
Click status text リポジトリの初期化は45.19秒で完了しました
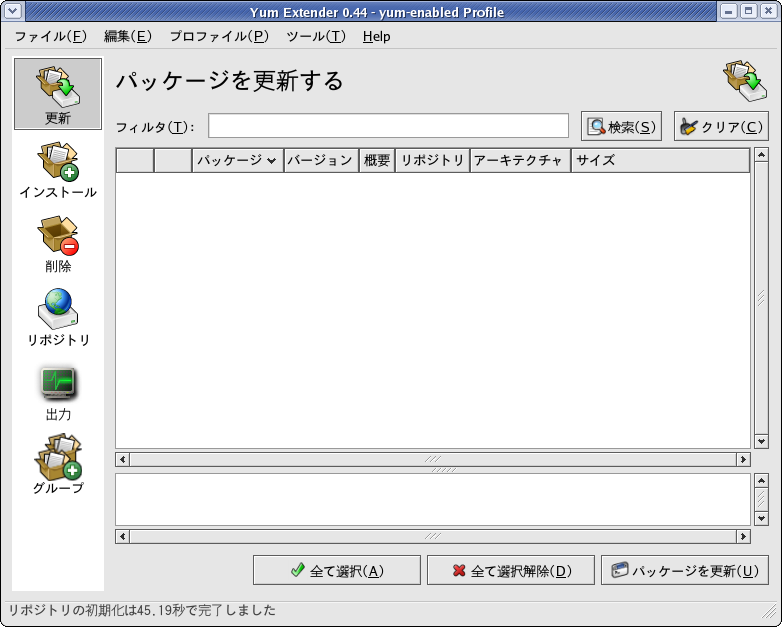pyautogui.click(x=142, y=610)
